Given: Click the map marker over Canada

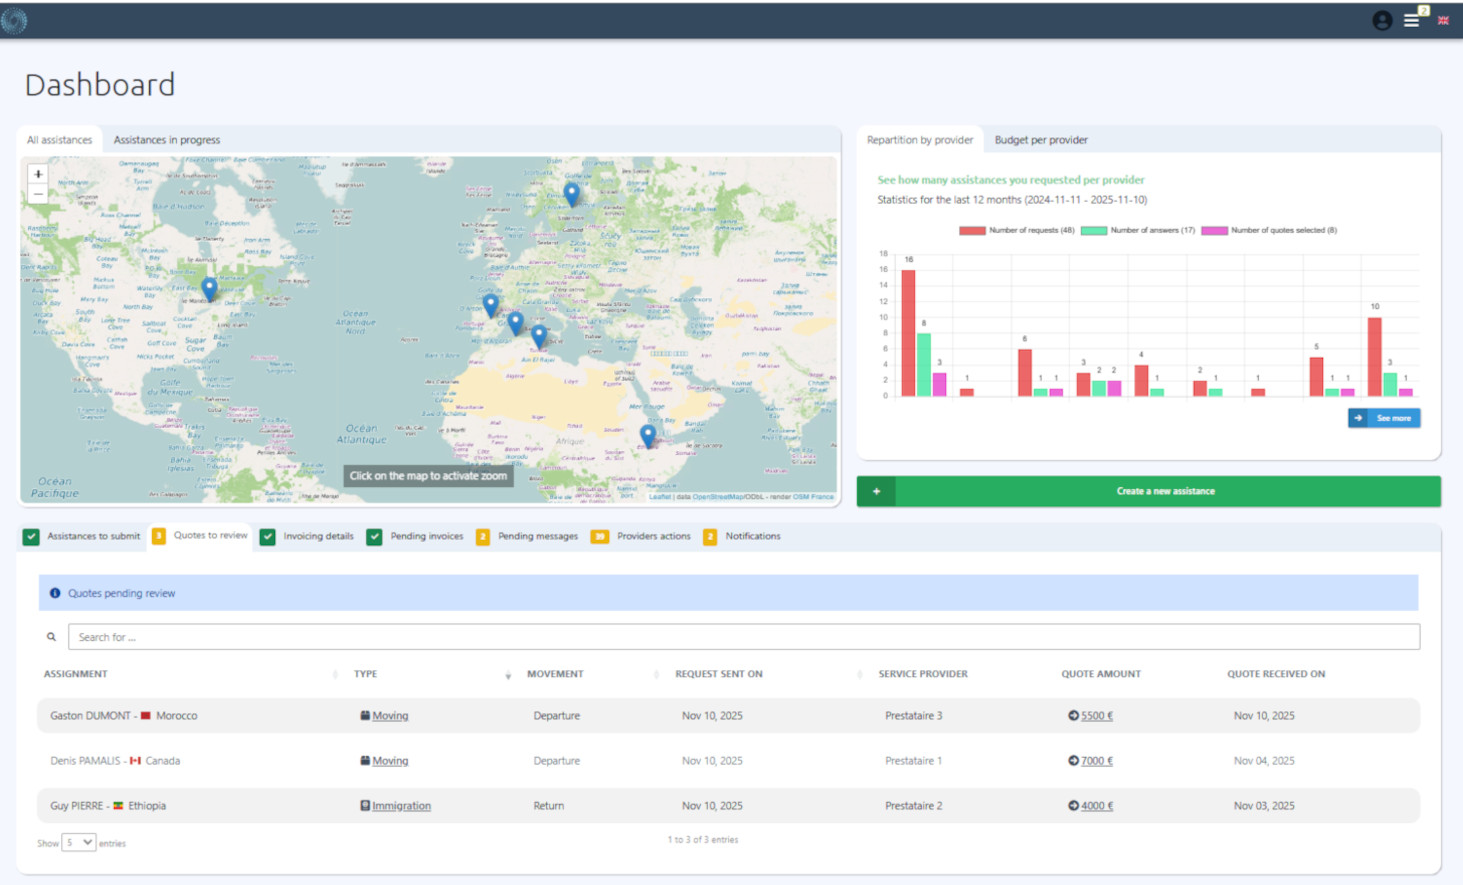Looking at the screenshot, I should click(209, 288).
